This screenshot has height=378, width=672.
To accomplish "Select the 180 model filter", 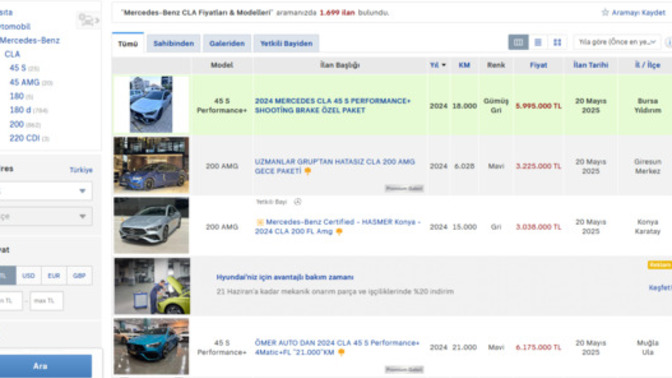I will (17, 96).
